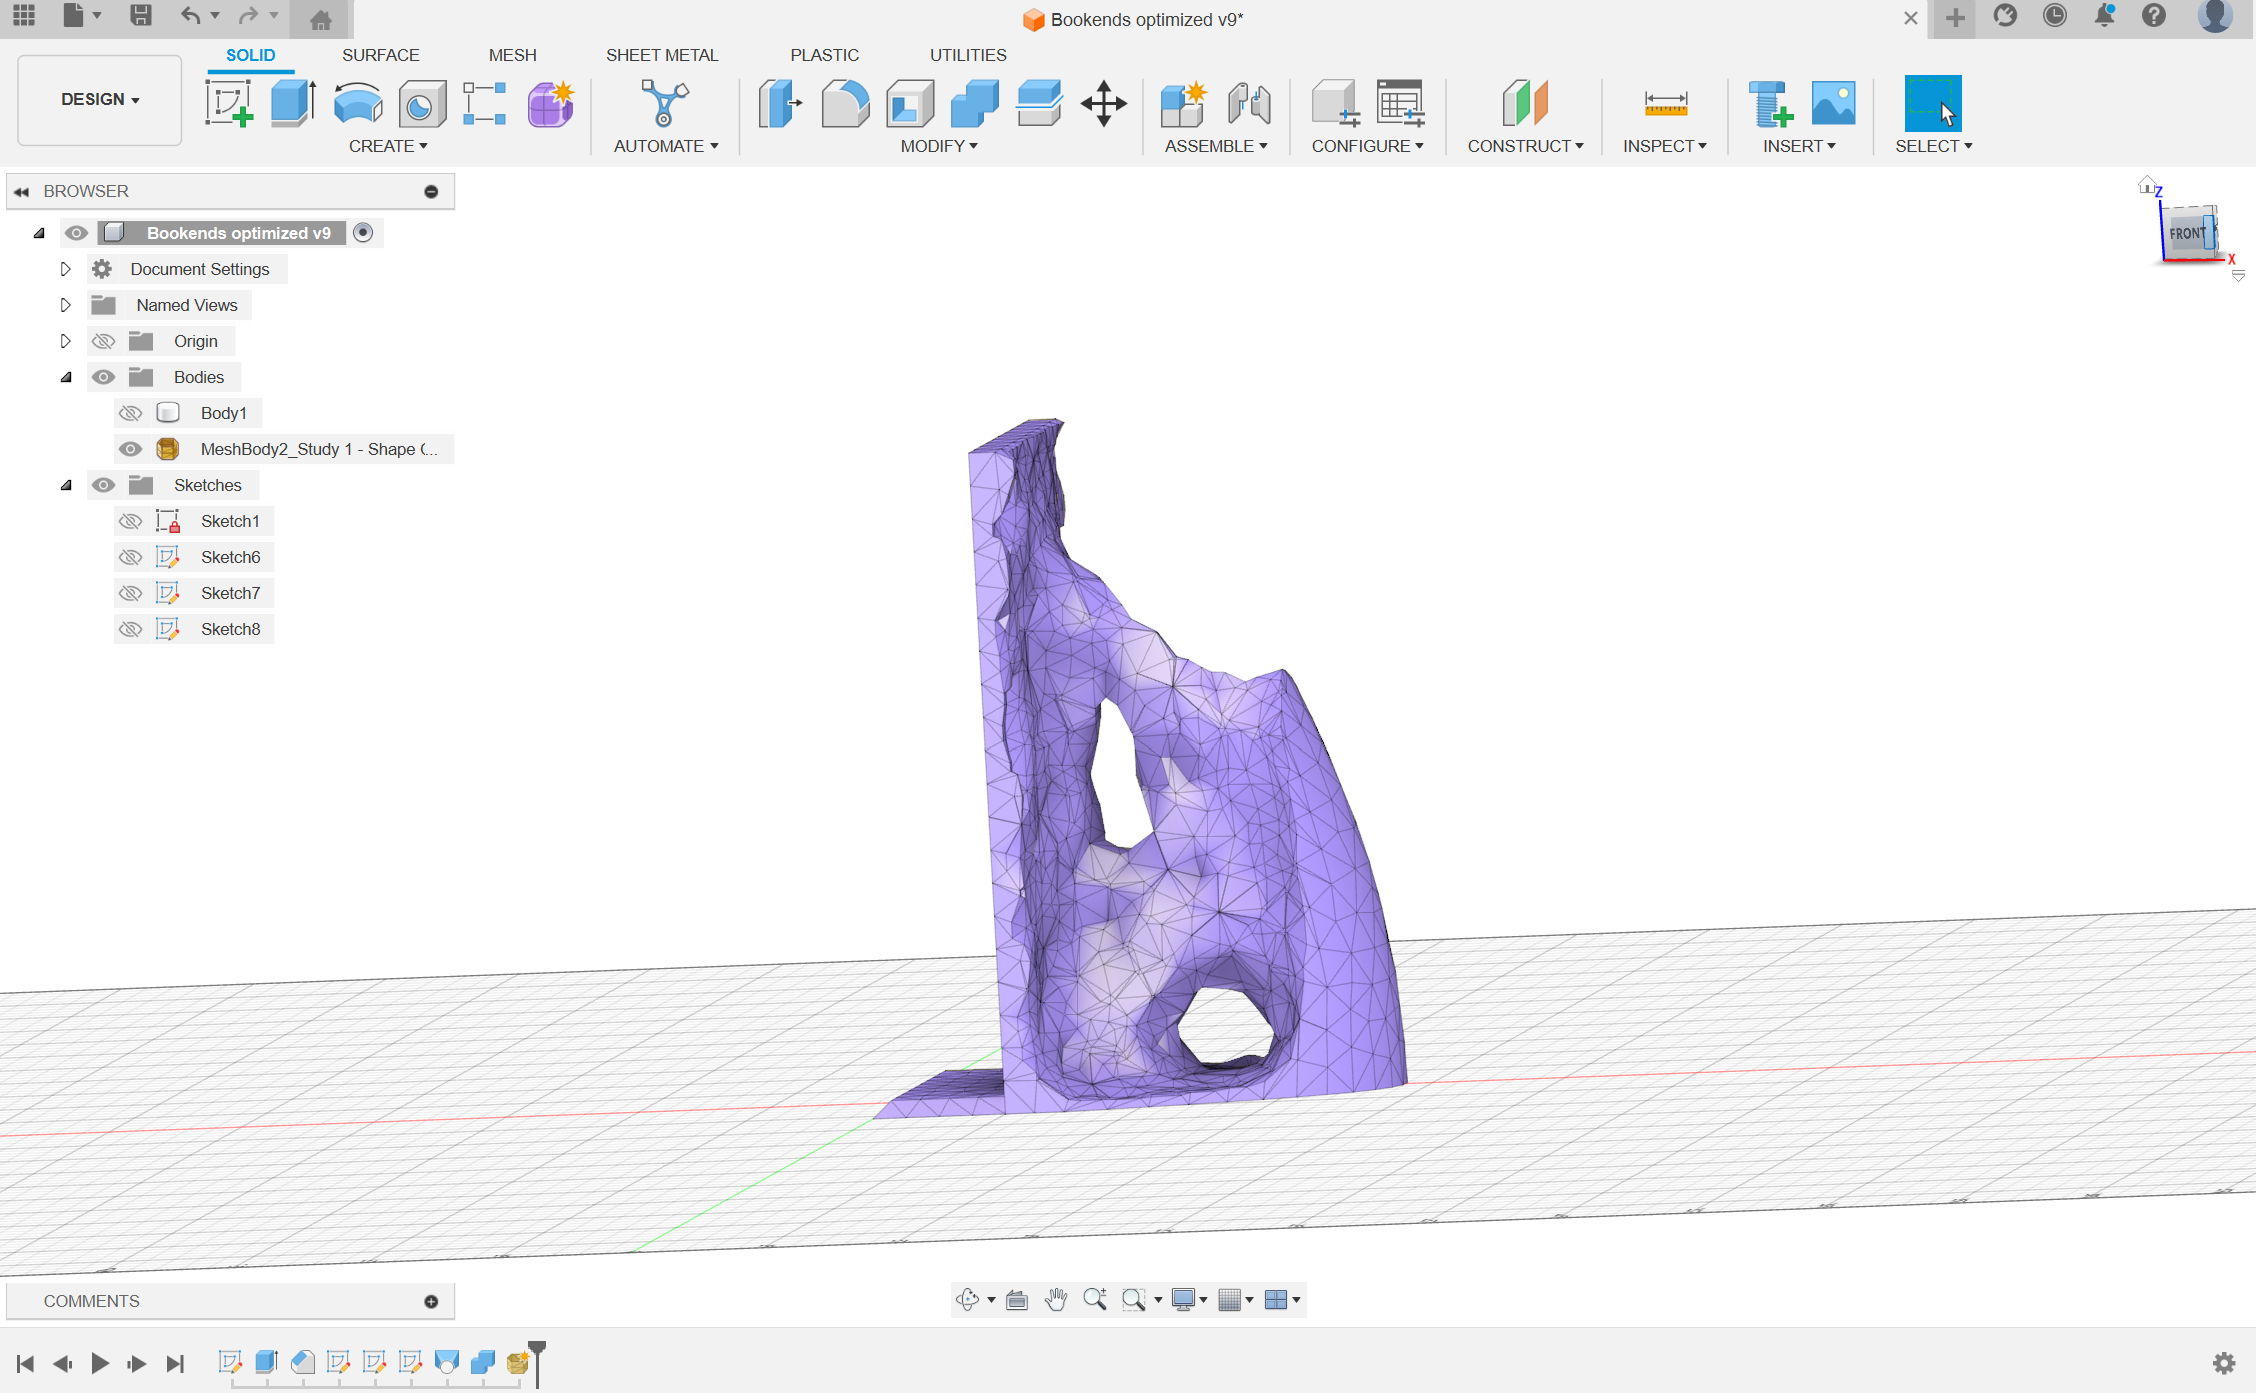Select the Offset Face tool
This screenshot has height=1393, width=2256.
[x=1039, y=103]
